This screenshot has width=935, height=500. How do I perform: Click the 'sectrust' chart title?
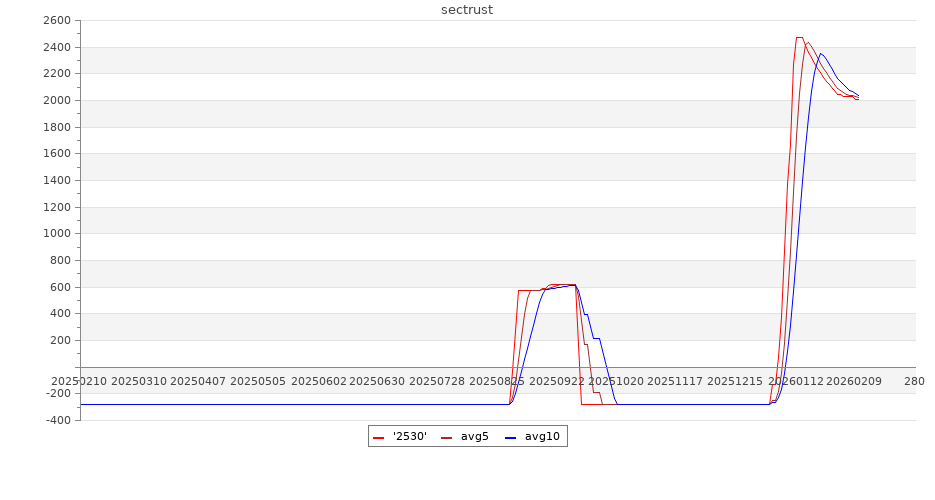click(467, 10)
